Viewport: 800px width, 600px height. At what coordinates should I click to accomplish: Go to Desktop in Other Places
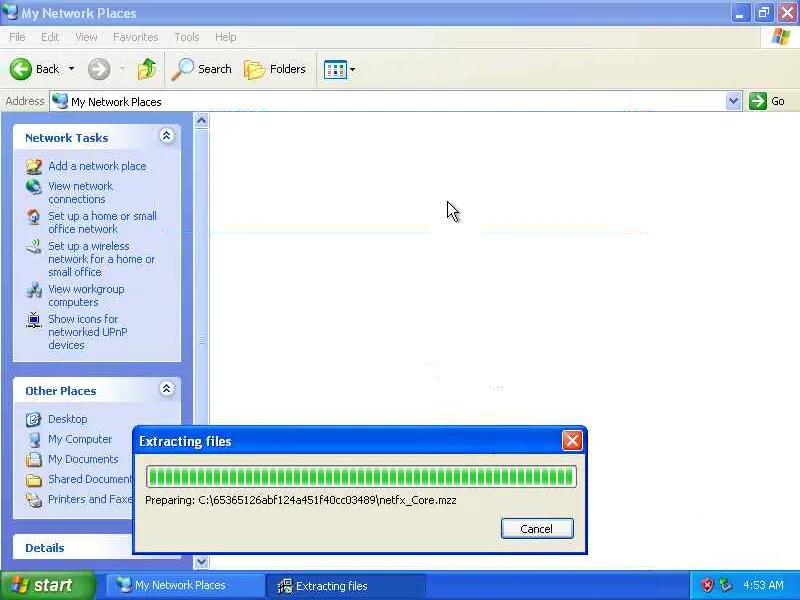point(67,419)
